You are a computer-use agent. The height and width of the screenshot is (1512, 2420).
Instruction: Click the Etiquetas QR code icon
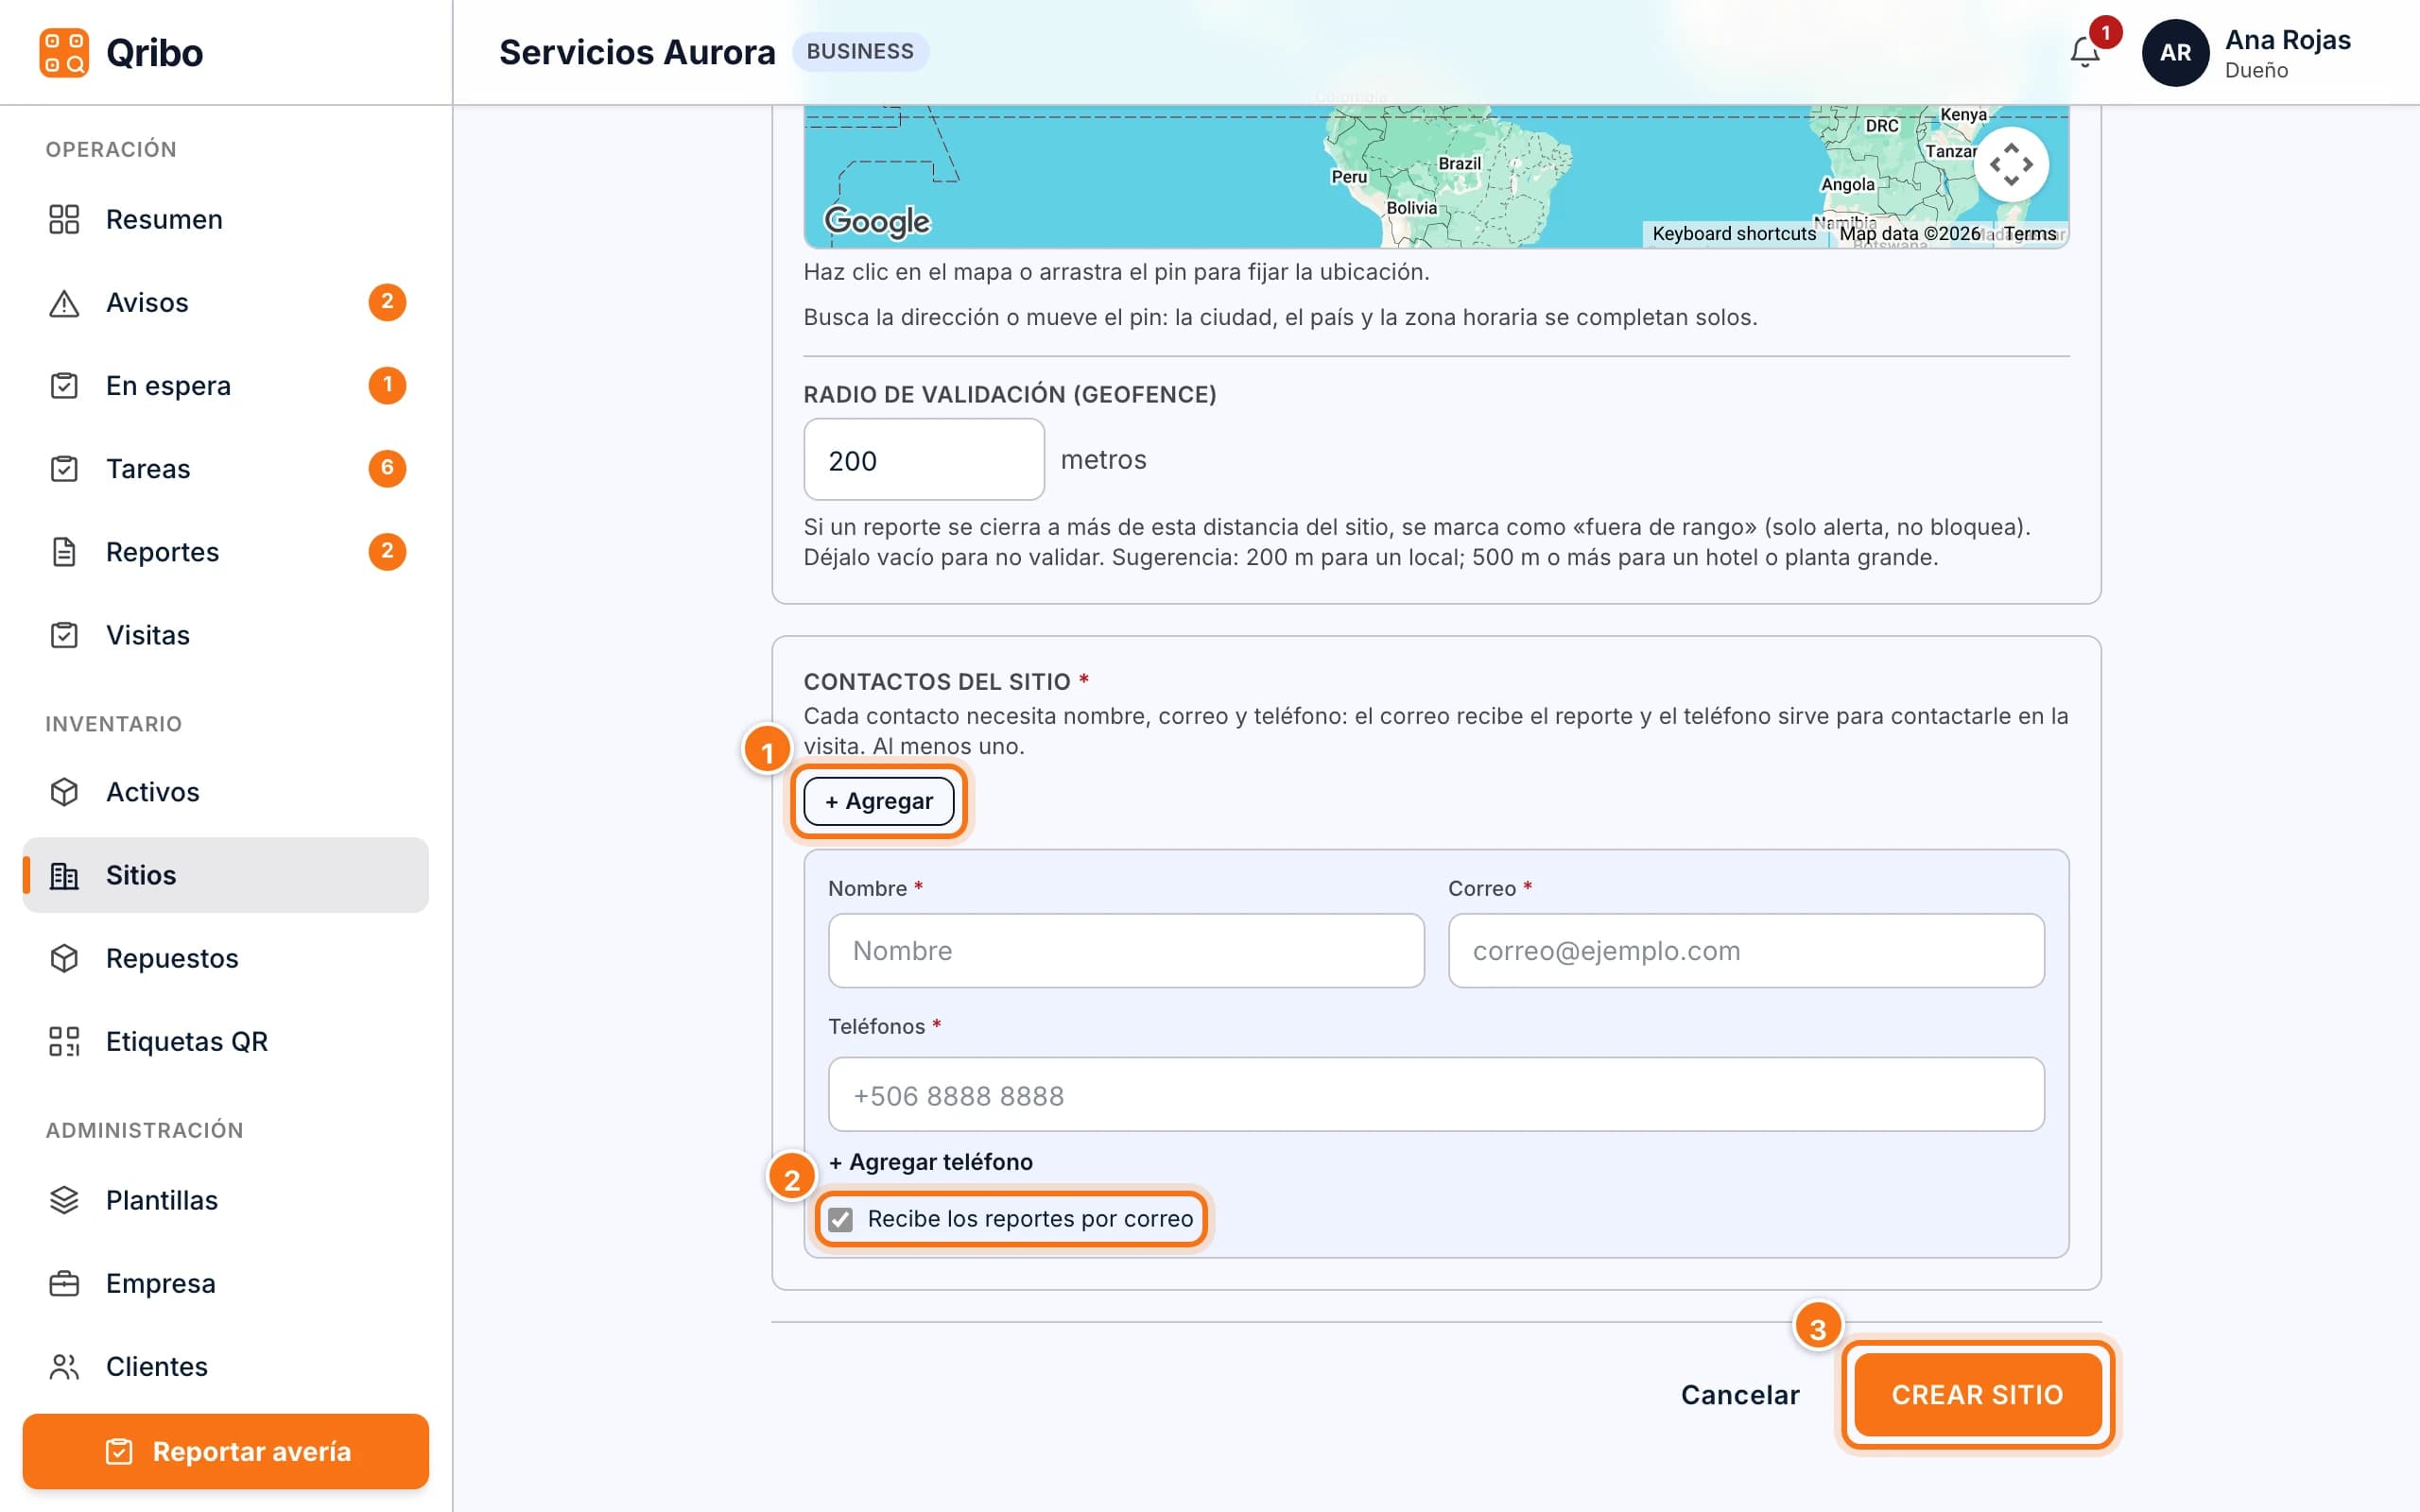(x=64, y=1041)
